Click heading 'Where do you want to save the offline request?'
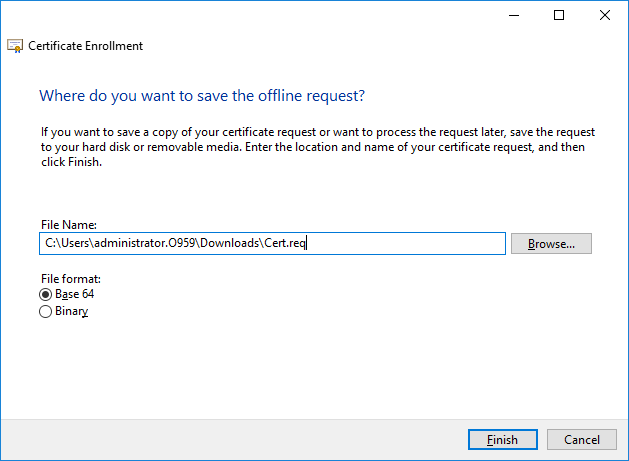 (x=202, y=96)
